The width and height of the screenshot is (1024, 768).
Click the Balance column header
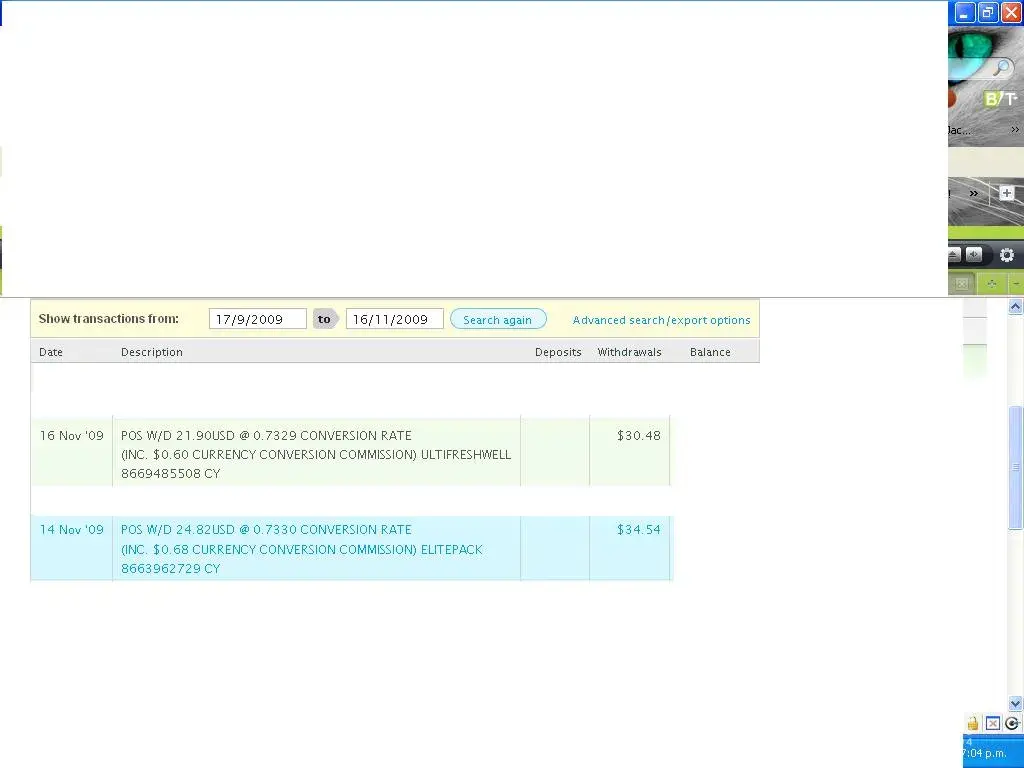pos(710,352)
